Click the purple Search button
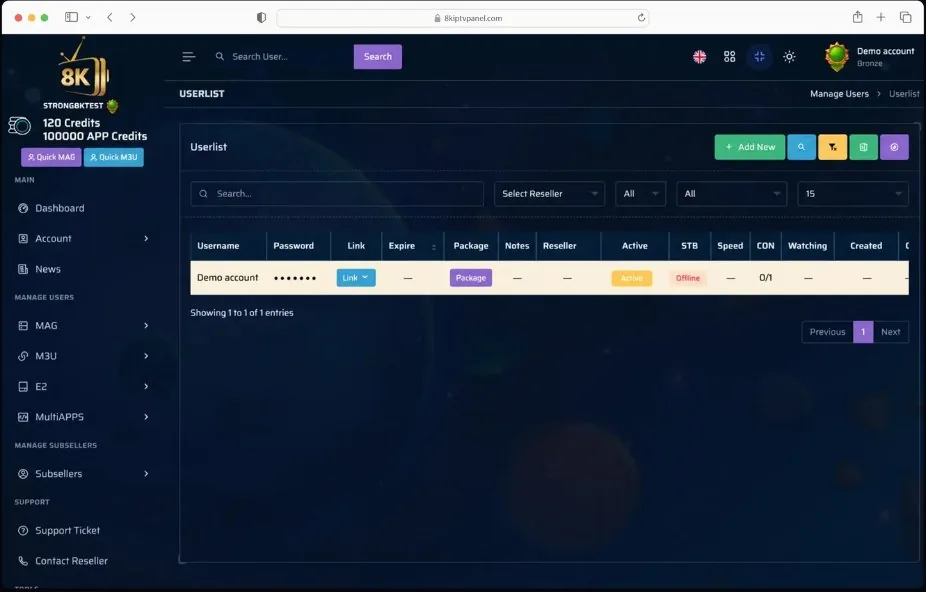This screenshot has height=592, width=926. point(378,57)
